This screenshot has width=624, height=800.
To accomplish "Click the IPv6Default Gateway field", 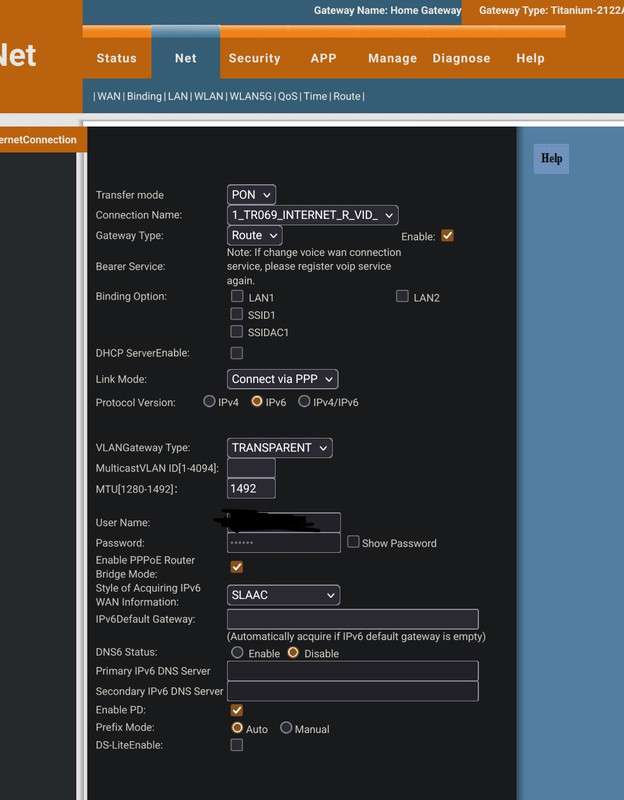I will coord(353,619).
